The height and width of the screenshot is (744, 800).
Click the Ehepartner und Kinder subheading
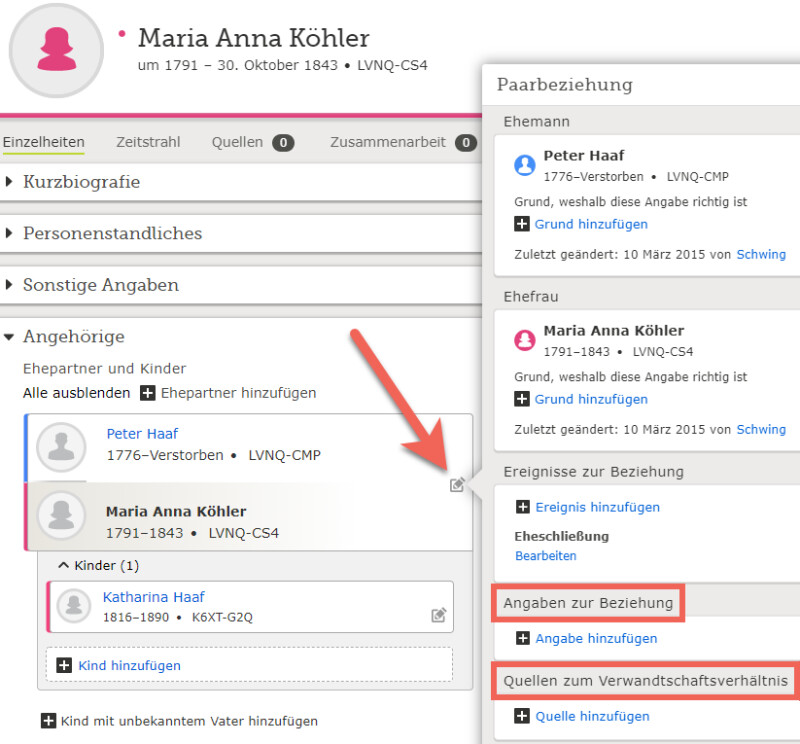click(x=105, y=368)
